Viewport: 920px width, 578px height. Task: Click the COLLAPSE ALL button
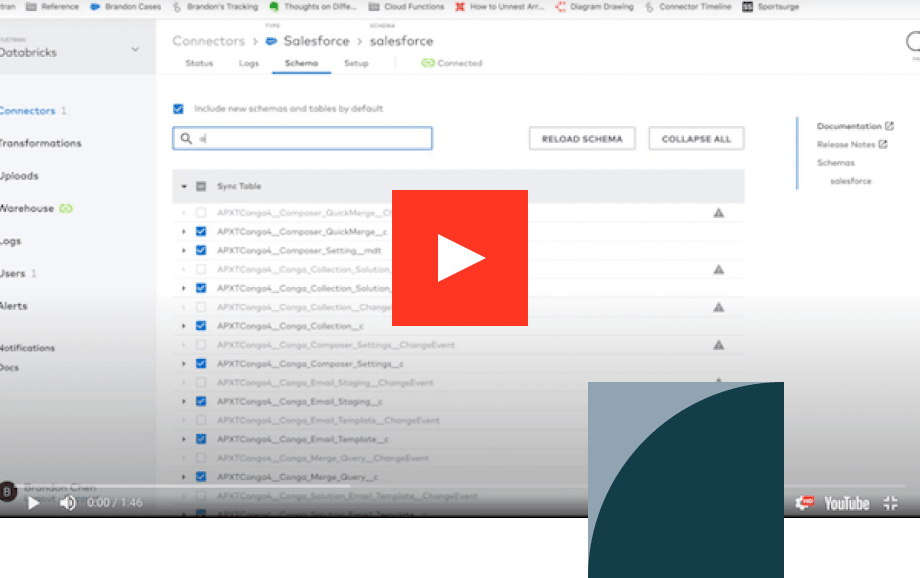coord(696,139)
